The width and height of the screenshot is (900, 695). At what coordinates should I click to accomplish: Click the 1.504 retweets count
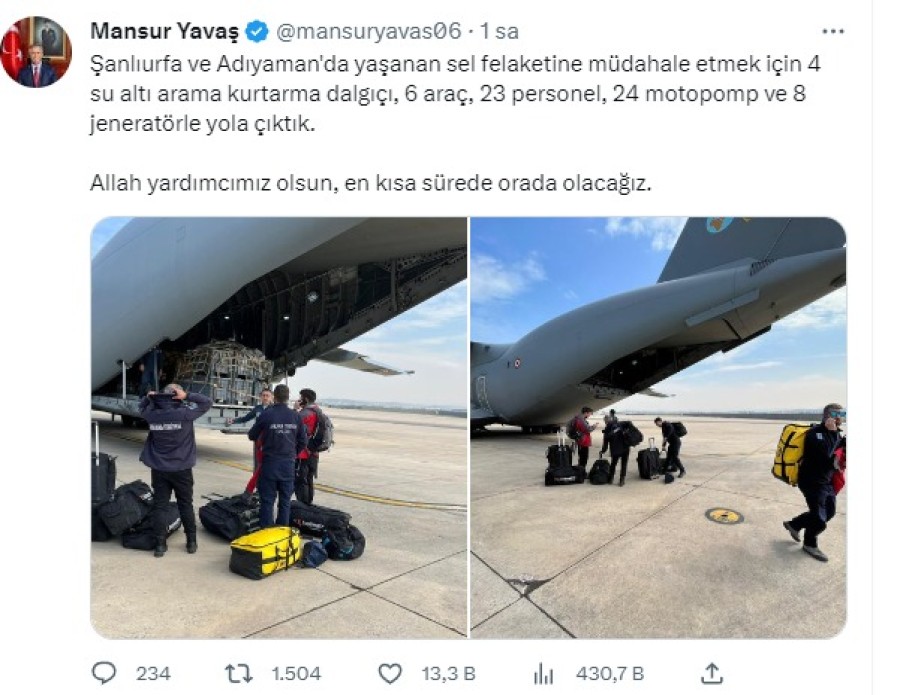[x=296, y=673]
